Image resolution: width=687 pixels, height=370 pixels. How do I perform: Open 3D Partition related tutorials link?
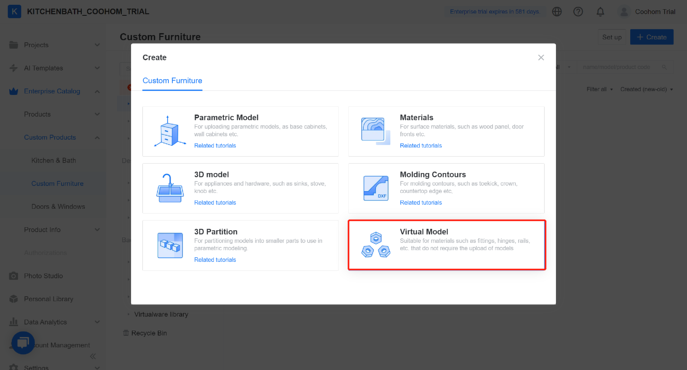coord(215,260)
